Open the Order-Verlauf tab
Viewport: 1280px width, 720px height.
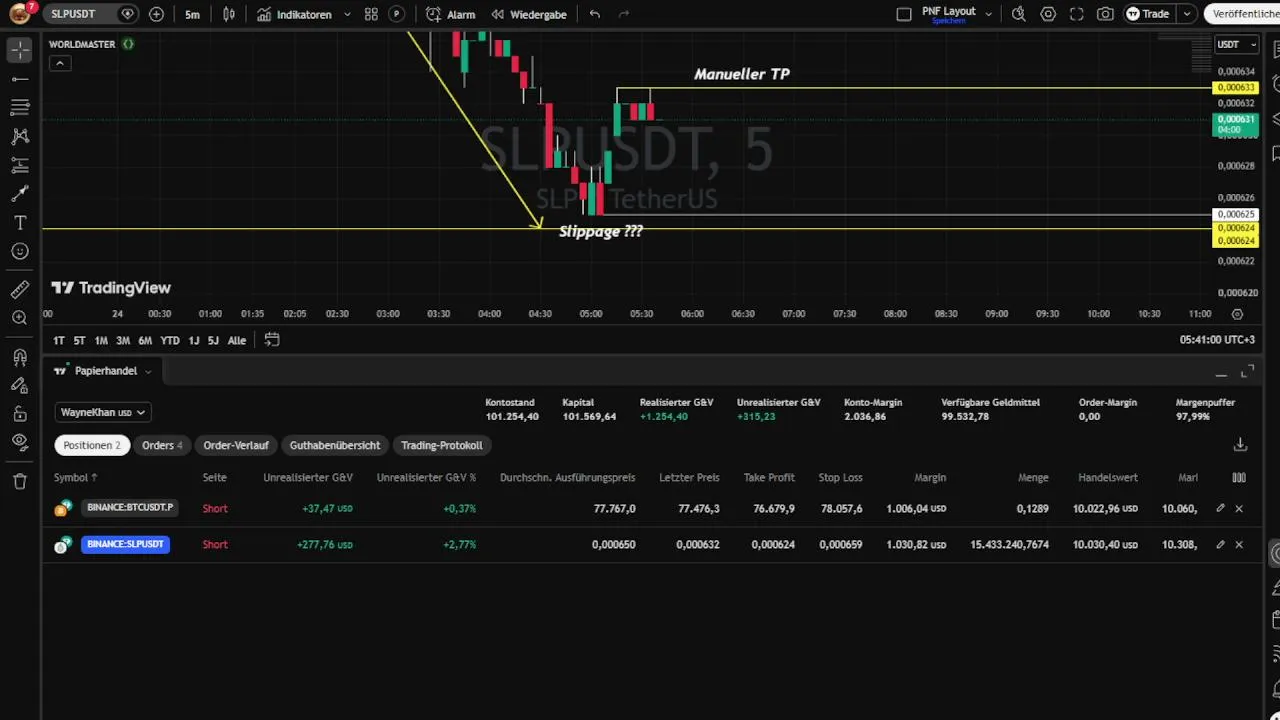coord(236,445)
